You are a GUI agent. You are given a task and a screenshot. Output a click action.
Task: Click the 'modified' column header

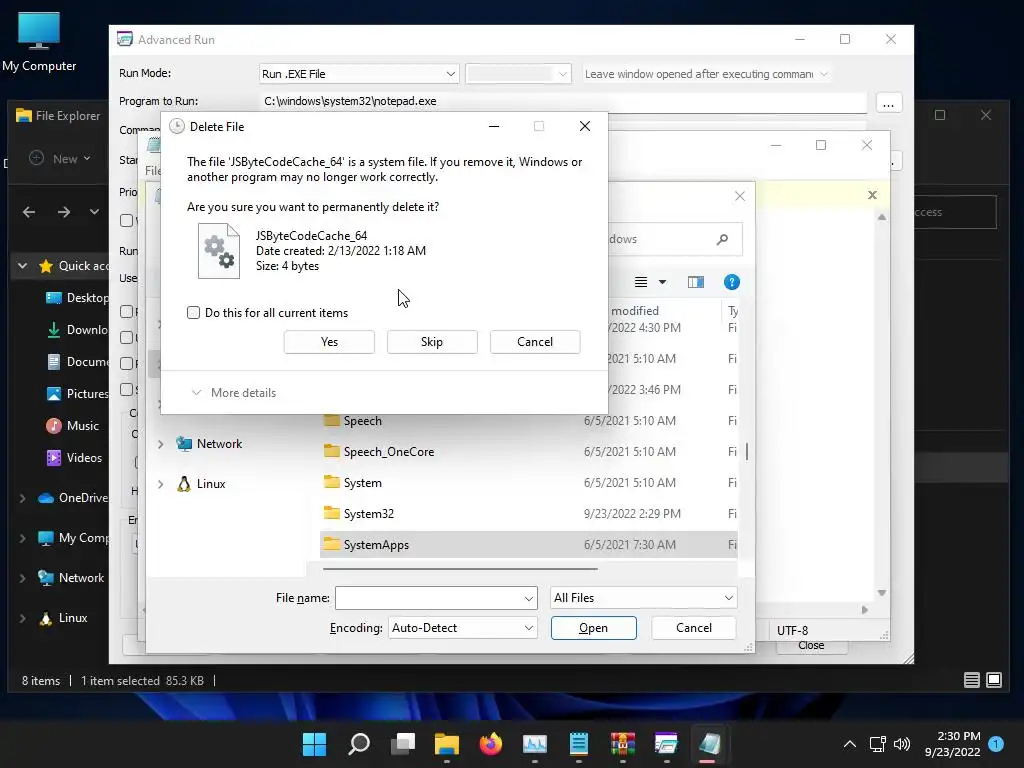[634, 311]
